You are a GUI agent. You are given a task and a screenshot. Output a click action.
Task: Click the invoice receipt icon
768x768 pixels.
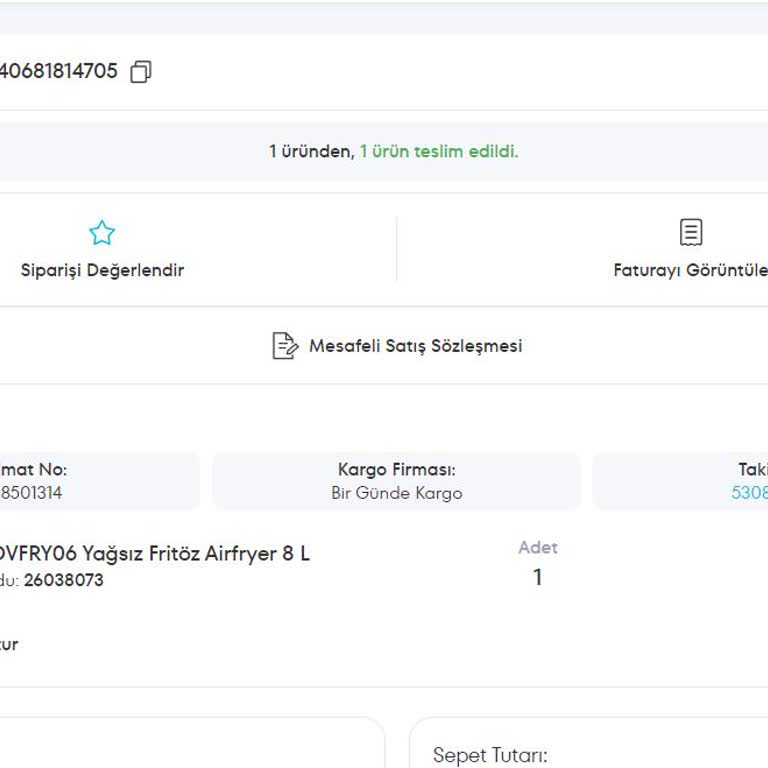pos(690,233)
